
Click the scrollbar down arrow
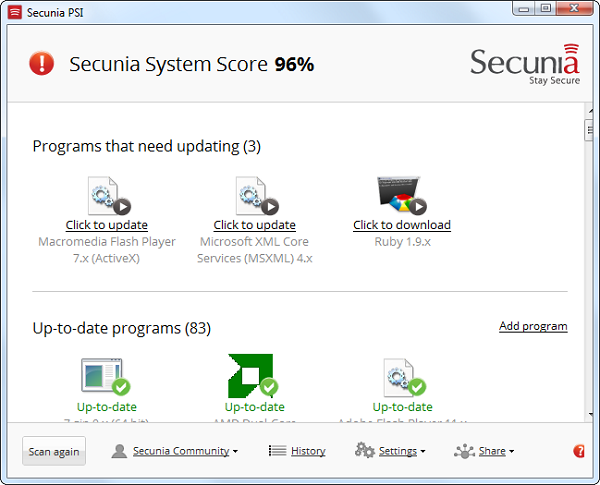click(x=590, y=414)
